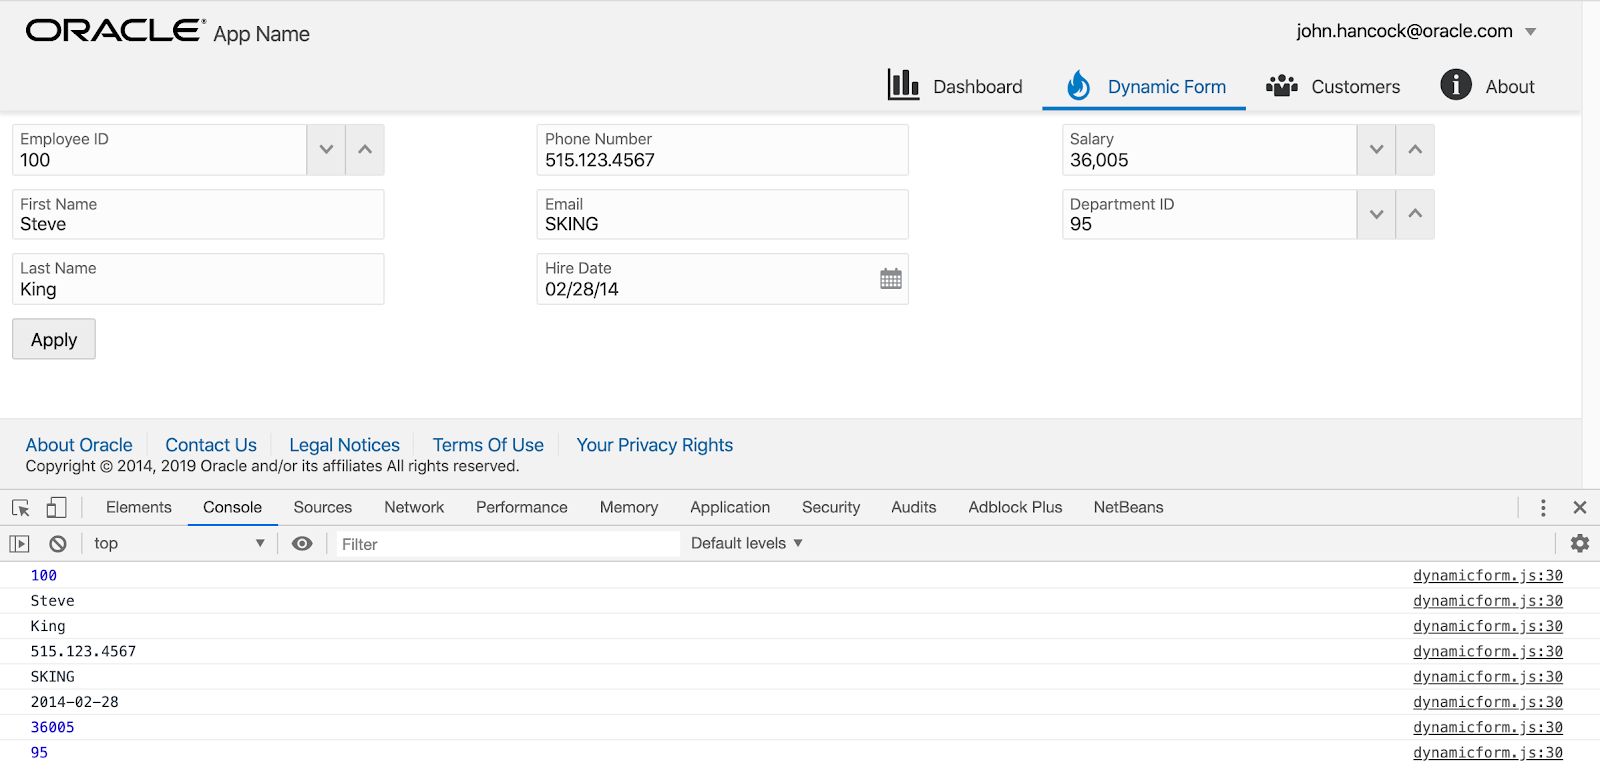Open the Terms Of Use link

(x=488, y=445)
